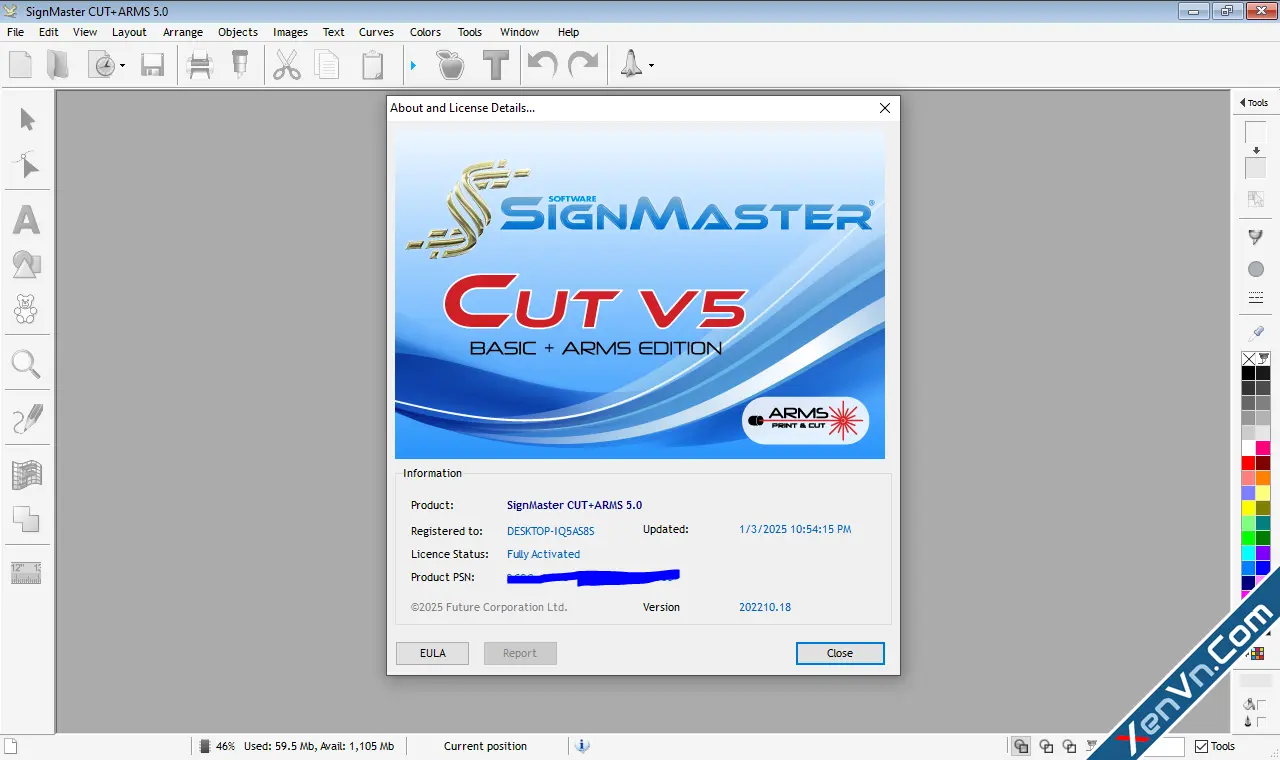Click the New document toolbar icon
This screenshot has width=1280, height=760.
(x=20, y=65)
